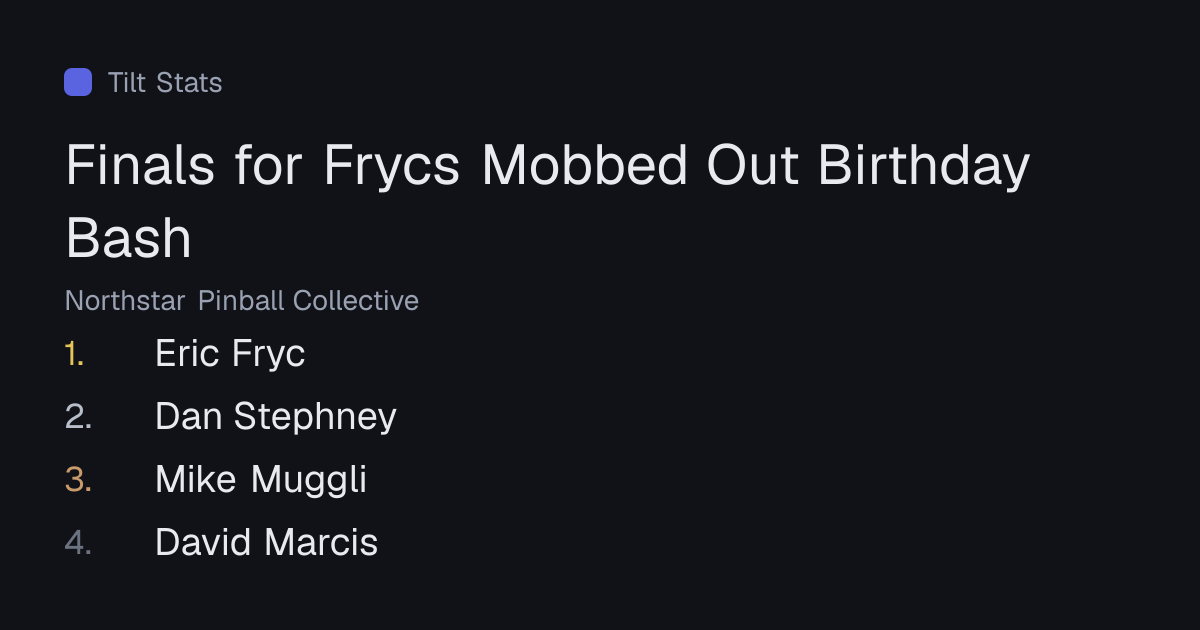Click the rank number 2.
This screenshot has width=1200, height=630.
(78, 417)
